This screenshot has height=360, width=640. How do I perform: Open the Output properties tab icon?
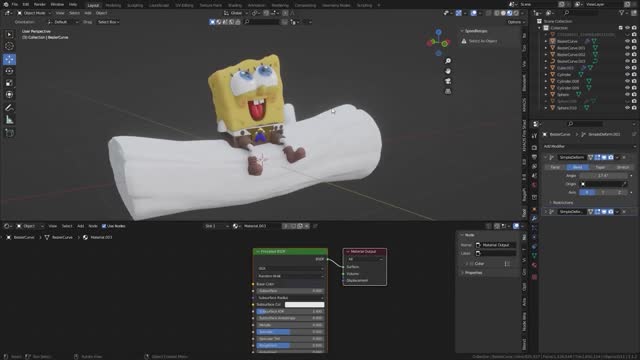click(x=534, y=157)
